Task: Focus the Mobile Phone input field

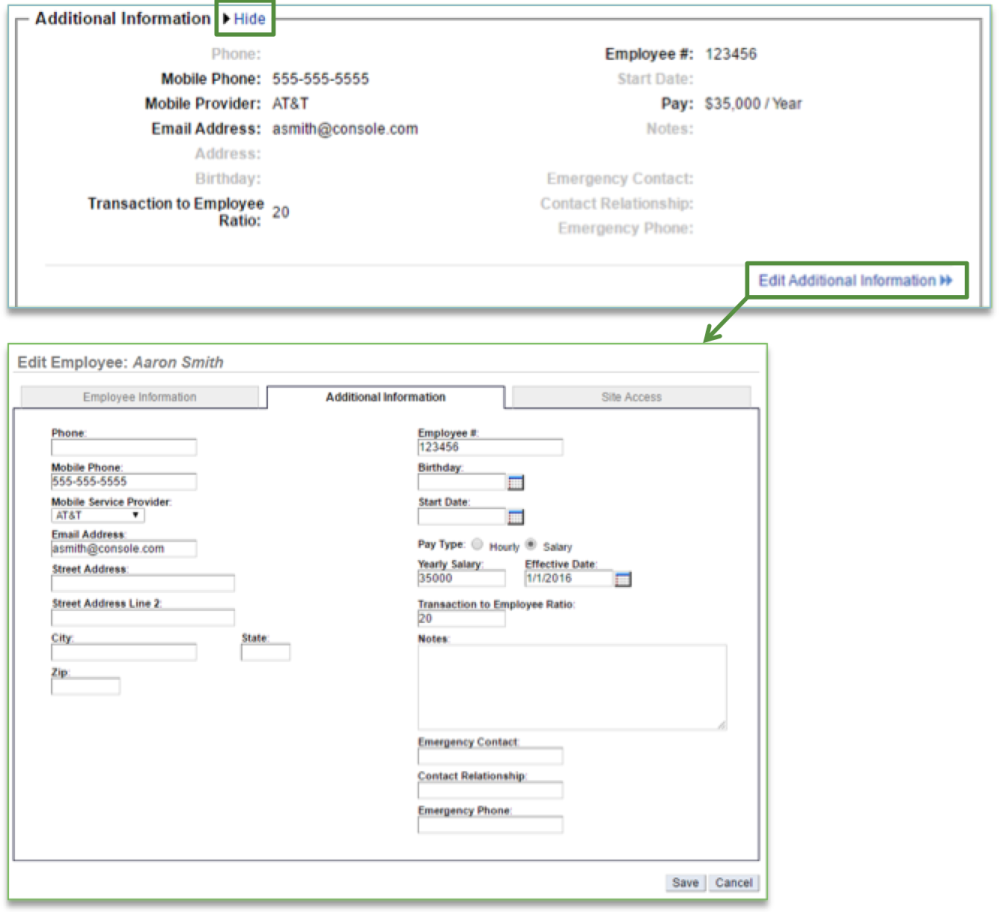Action: (124, 482)
